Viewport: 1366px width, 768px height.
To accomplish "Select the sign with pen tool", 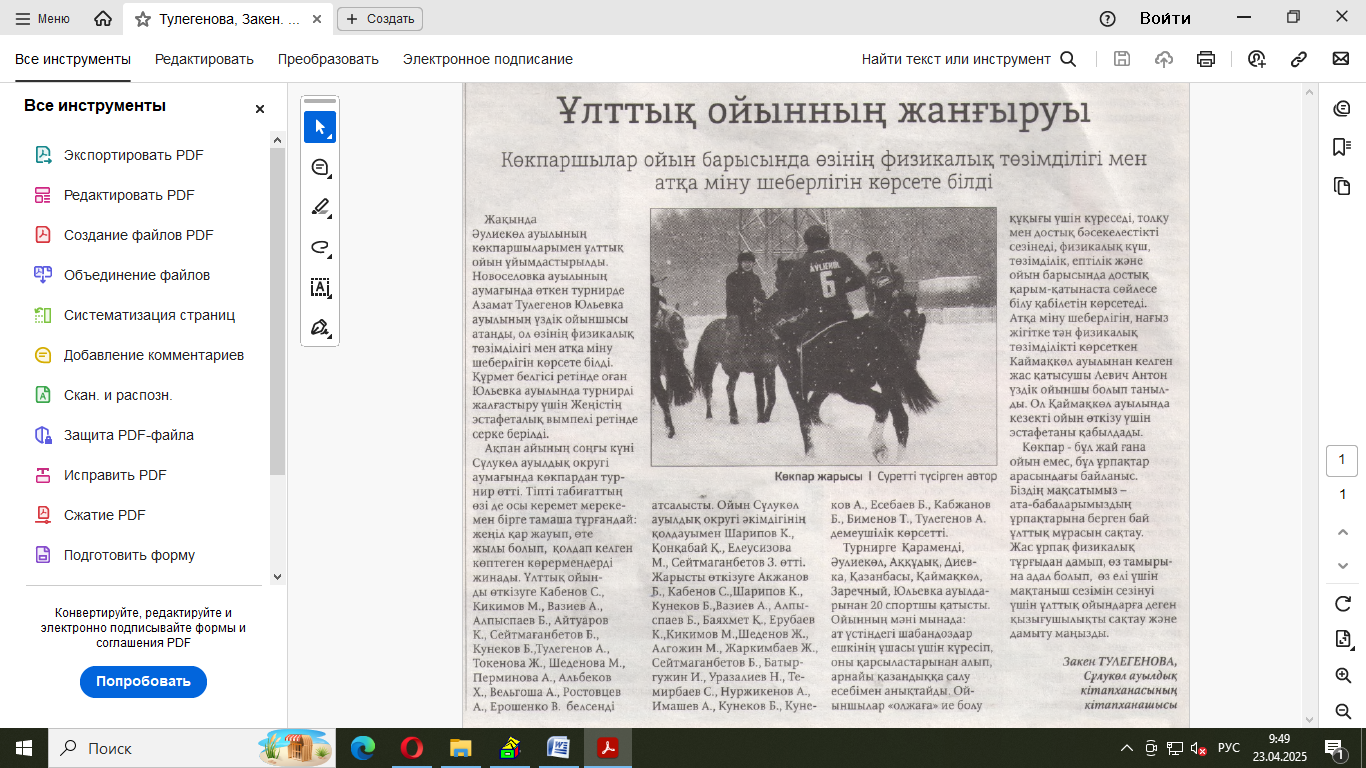I will pos(320,327).
